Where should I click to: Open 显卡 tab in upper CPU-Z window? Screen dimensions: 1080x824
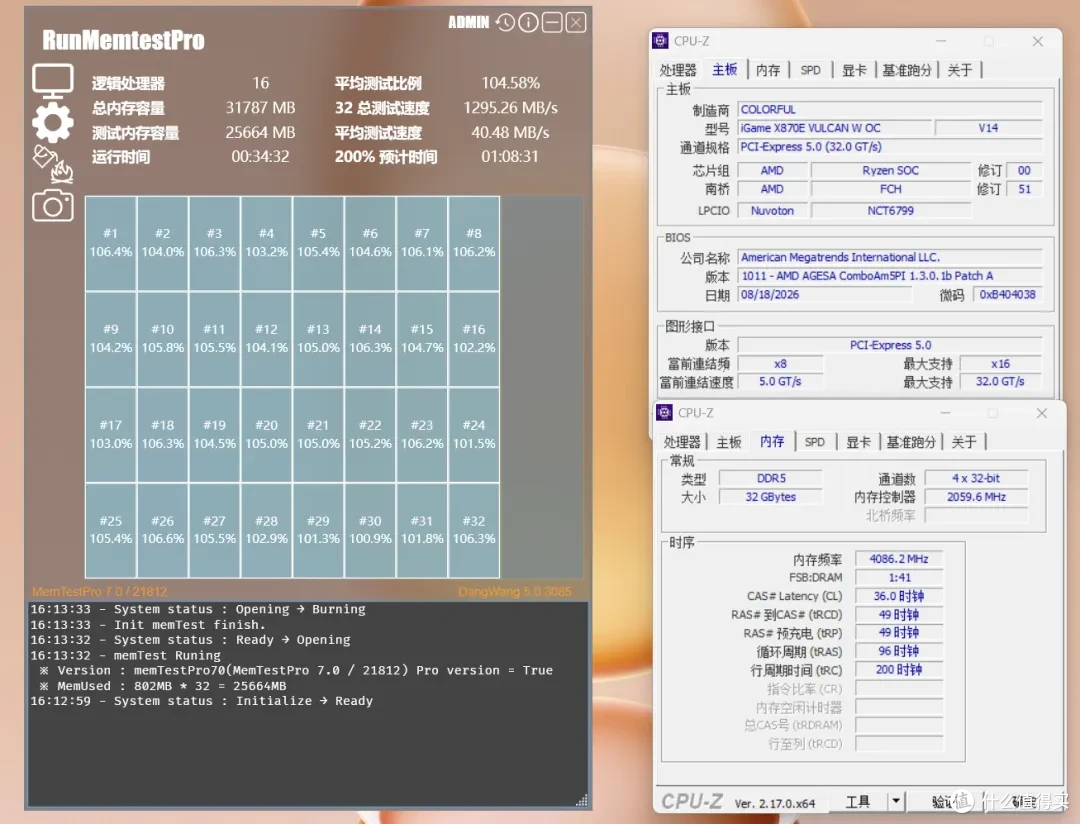pyautogui.click(x=854, y=70)
